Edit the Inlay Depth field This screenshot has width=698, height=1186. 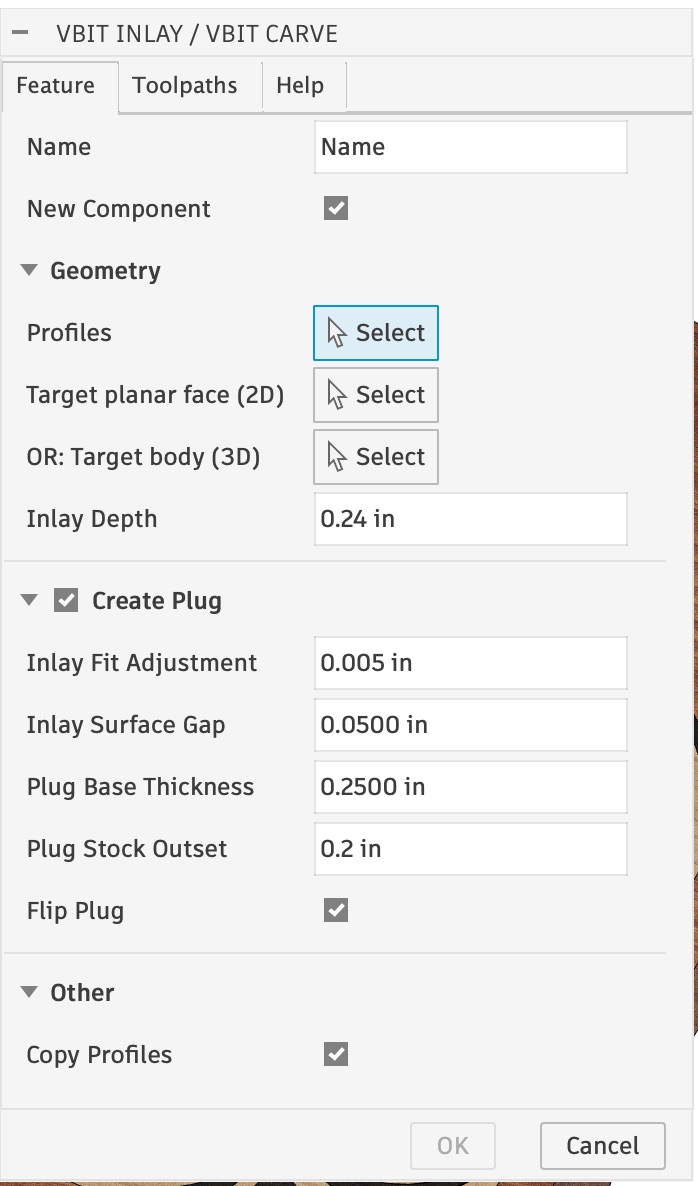470,519
